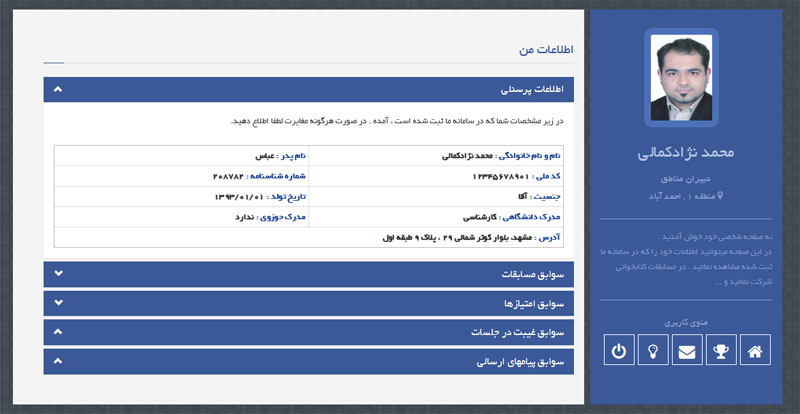Screen dimensions: 800x414
Task: Click the آدرس row in the info table
Action: [x=470, y=238]
